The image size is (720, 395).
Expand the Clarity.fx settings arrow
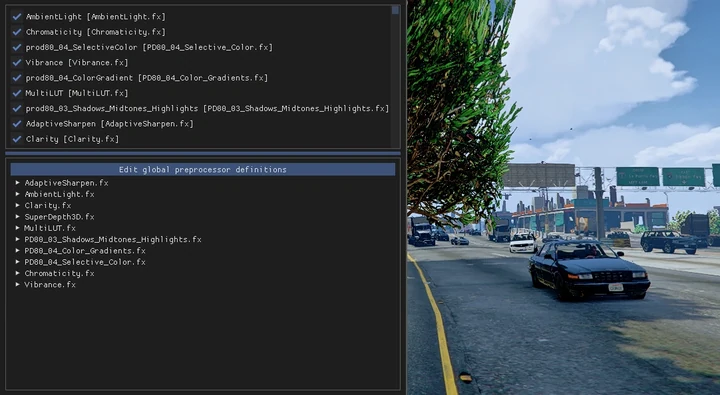(x=17, y=205)
